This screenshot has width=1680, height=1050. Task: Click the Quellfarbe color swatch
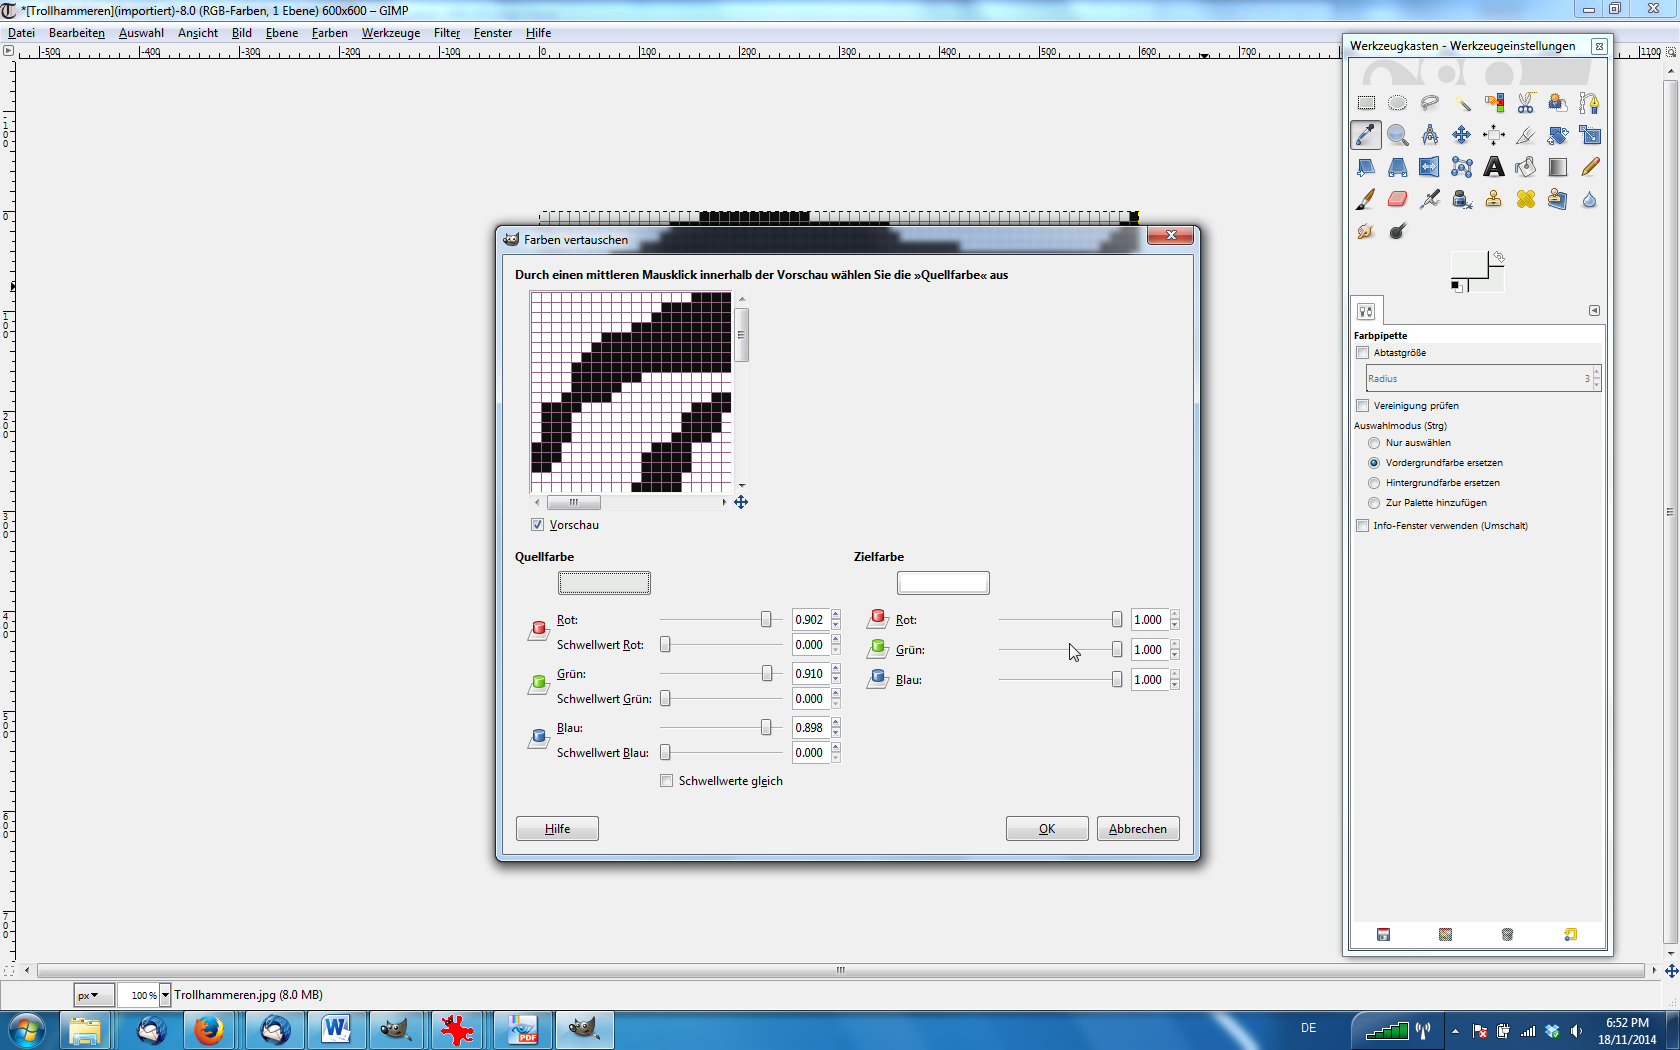[604, 583]
